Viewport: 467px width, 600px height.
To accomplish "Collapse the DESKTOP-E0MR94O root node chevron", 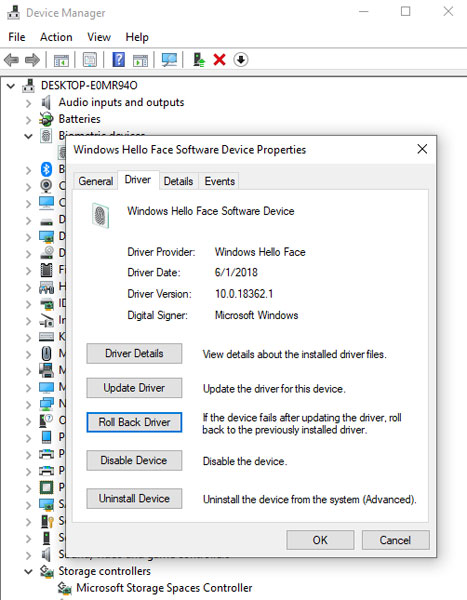I will 11,86.
